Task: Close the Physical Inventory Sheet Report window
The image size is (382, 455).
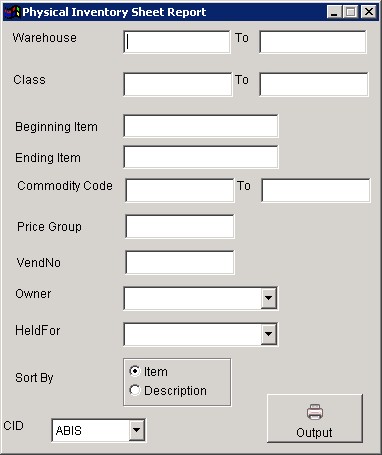Action: 369,12
